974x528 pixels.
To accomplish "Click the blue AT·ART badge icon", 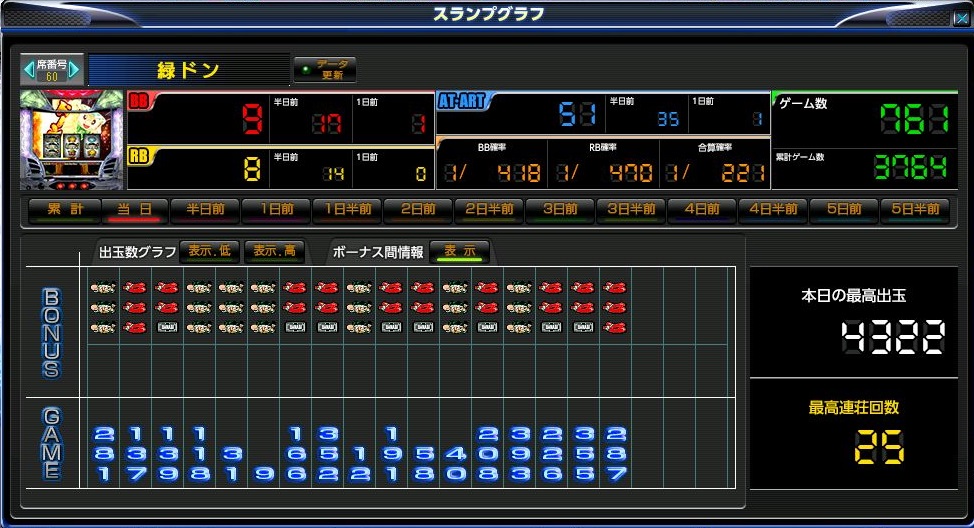I will [x=461, y=101].
